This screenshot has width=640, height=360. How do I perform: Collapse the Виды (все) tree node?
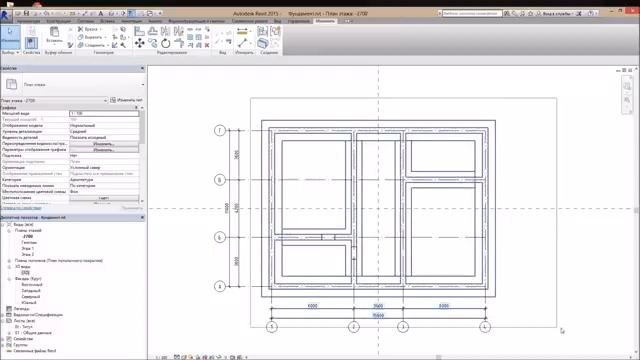pyautogui.click(x=3, y=224)
